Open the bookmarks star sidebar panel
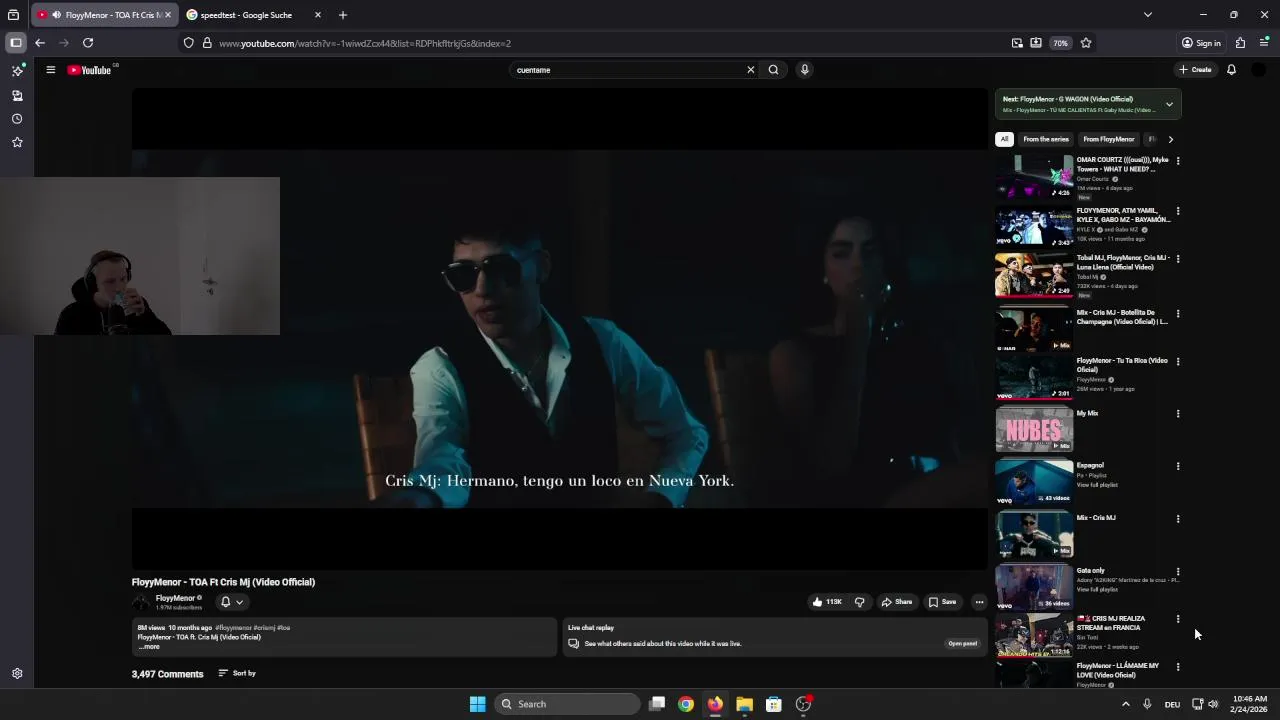This screenshot has height=720, width=1280. [17, 142]
